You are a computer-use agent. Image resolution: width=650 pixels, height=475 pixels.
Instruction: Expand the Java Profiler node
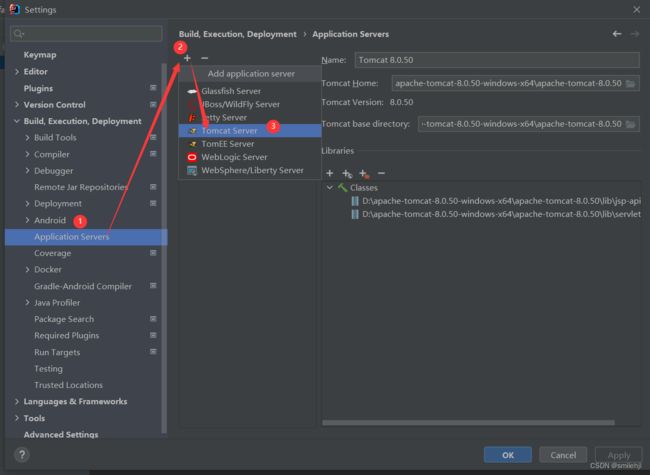point(27,303)
